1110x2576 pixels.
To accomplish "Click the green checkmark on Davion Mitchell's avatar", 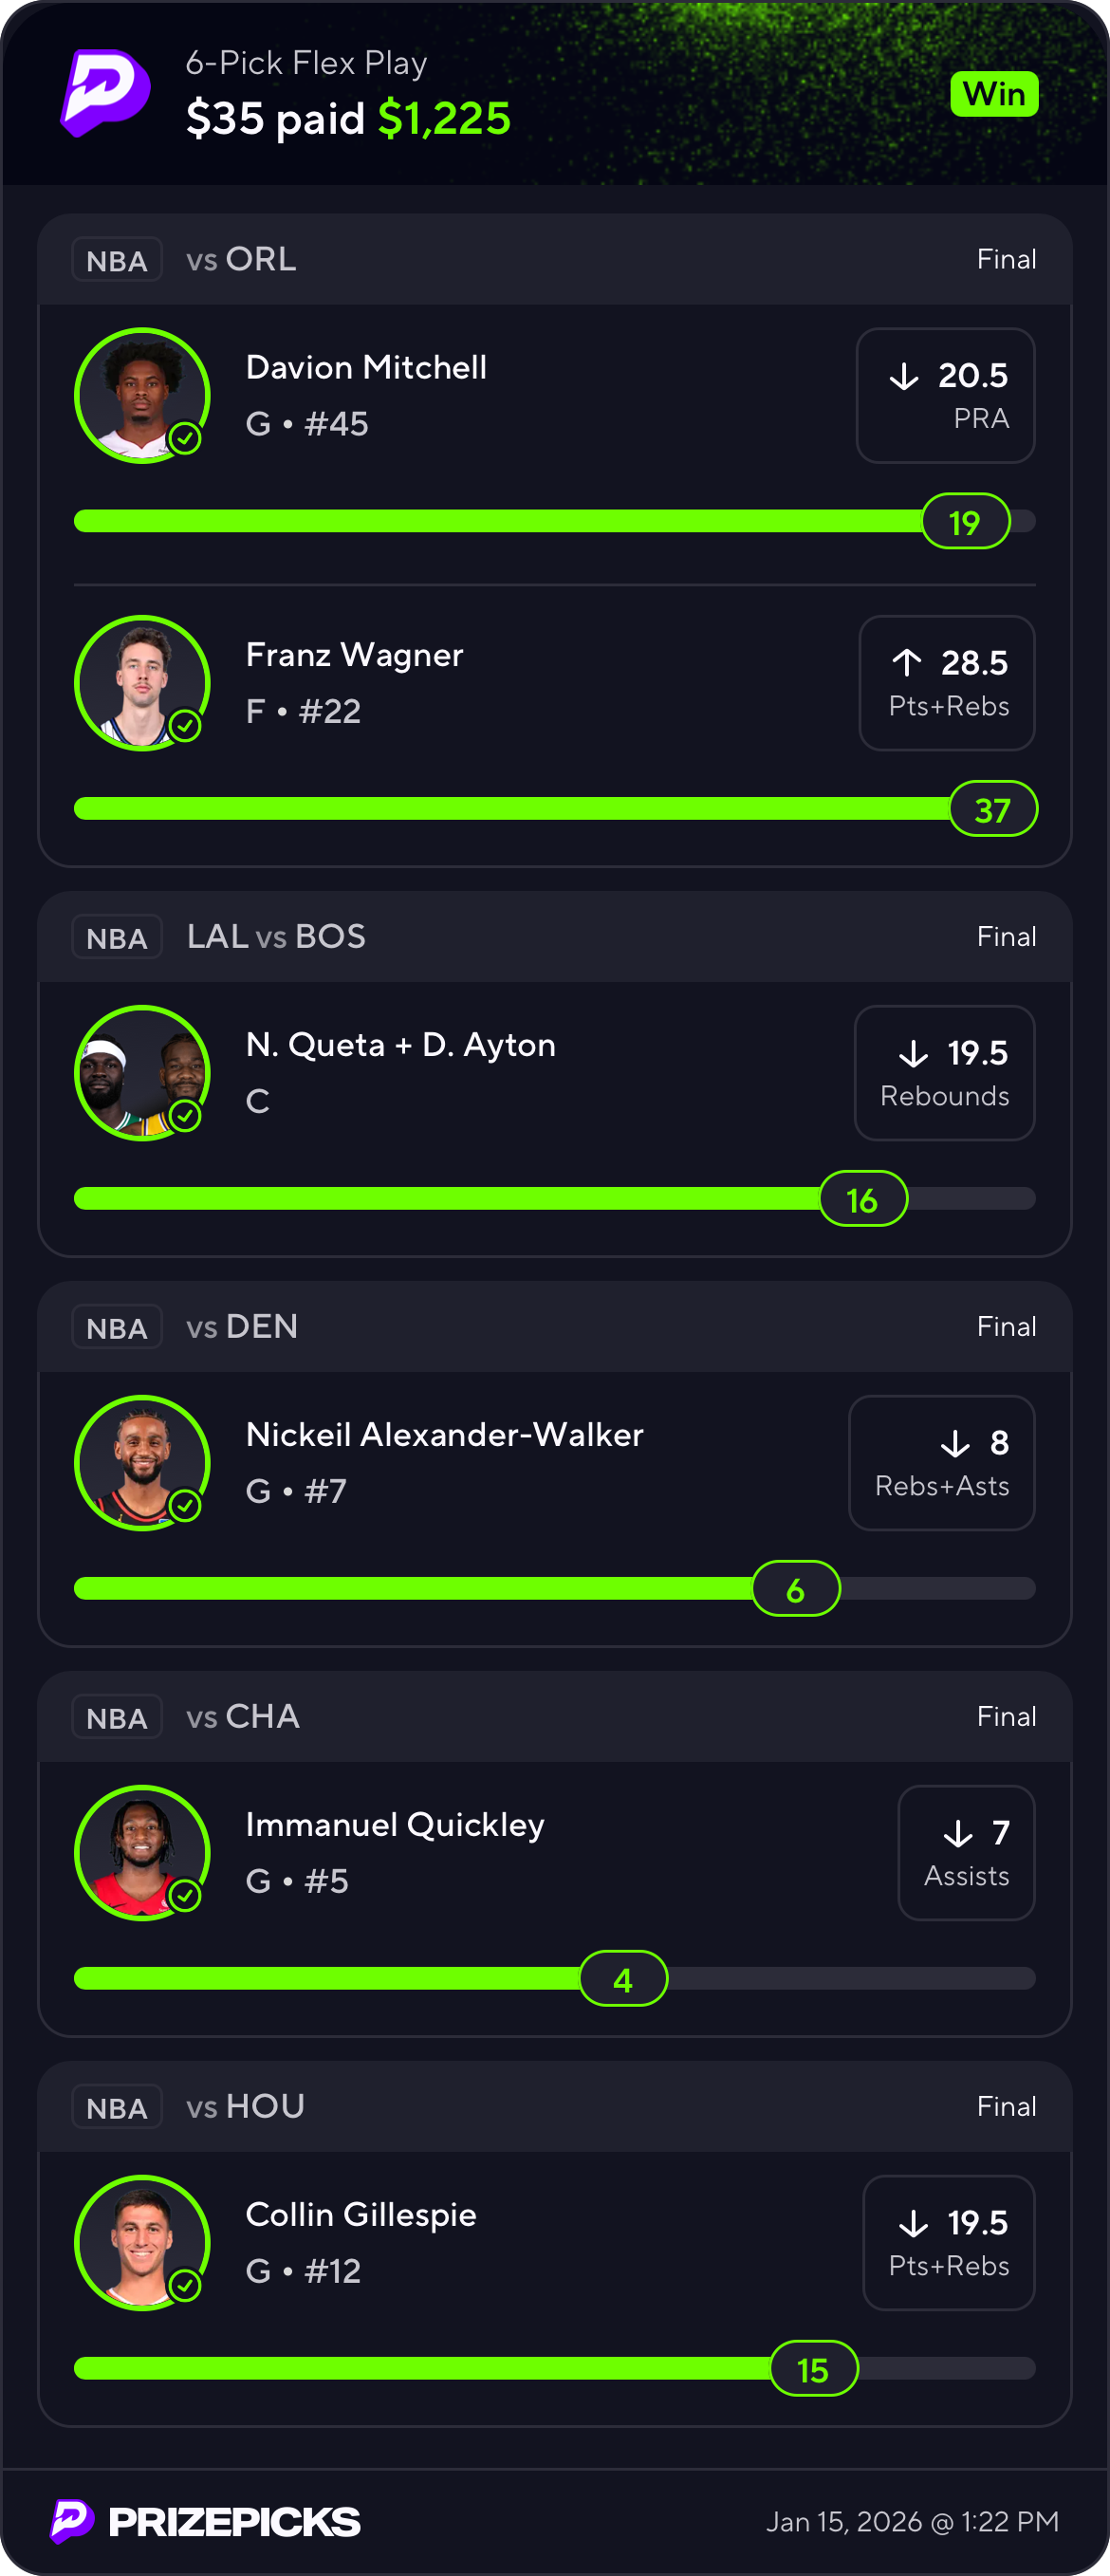I will (185, 438).
